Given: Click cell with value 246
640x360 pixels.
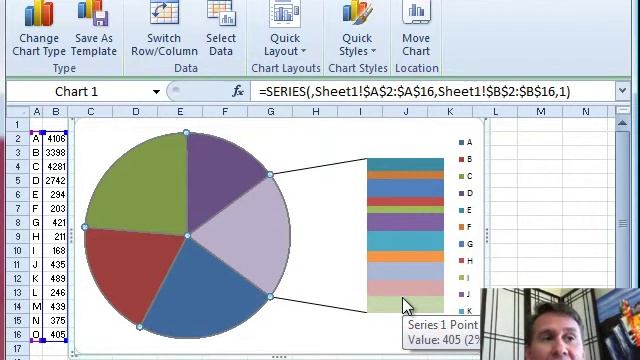Looking at the screenshot, I should pos(56,293).
